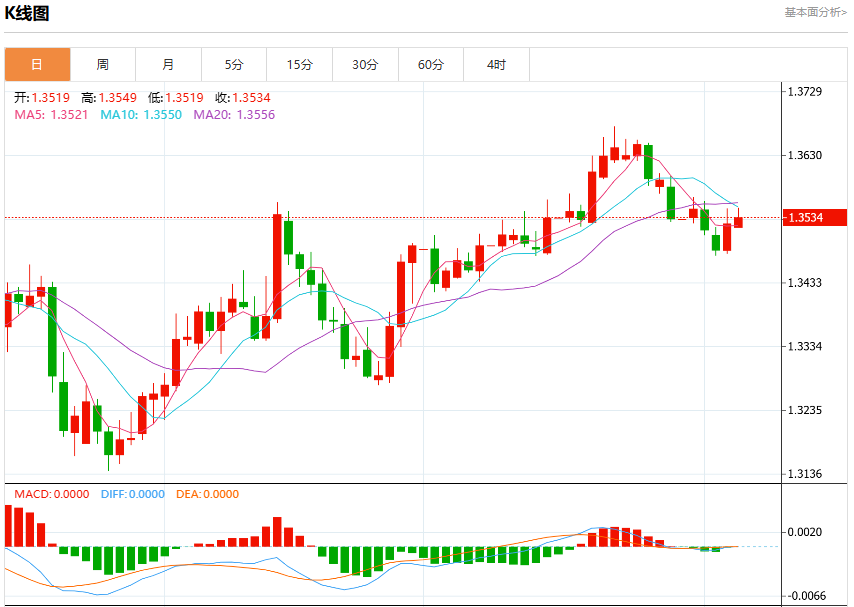Click the MA20 indicator label
Screen dimensions: 854x607
234,114
